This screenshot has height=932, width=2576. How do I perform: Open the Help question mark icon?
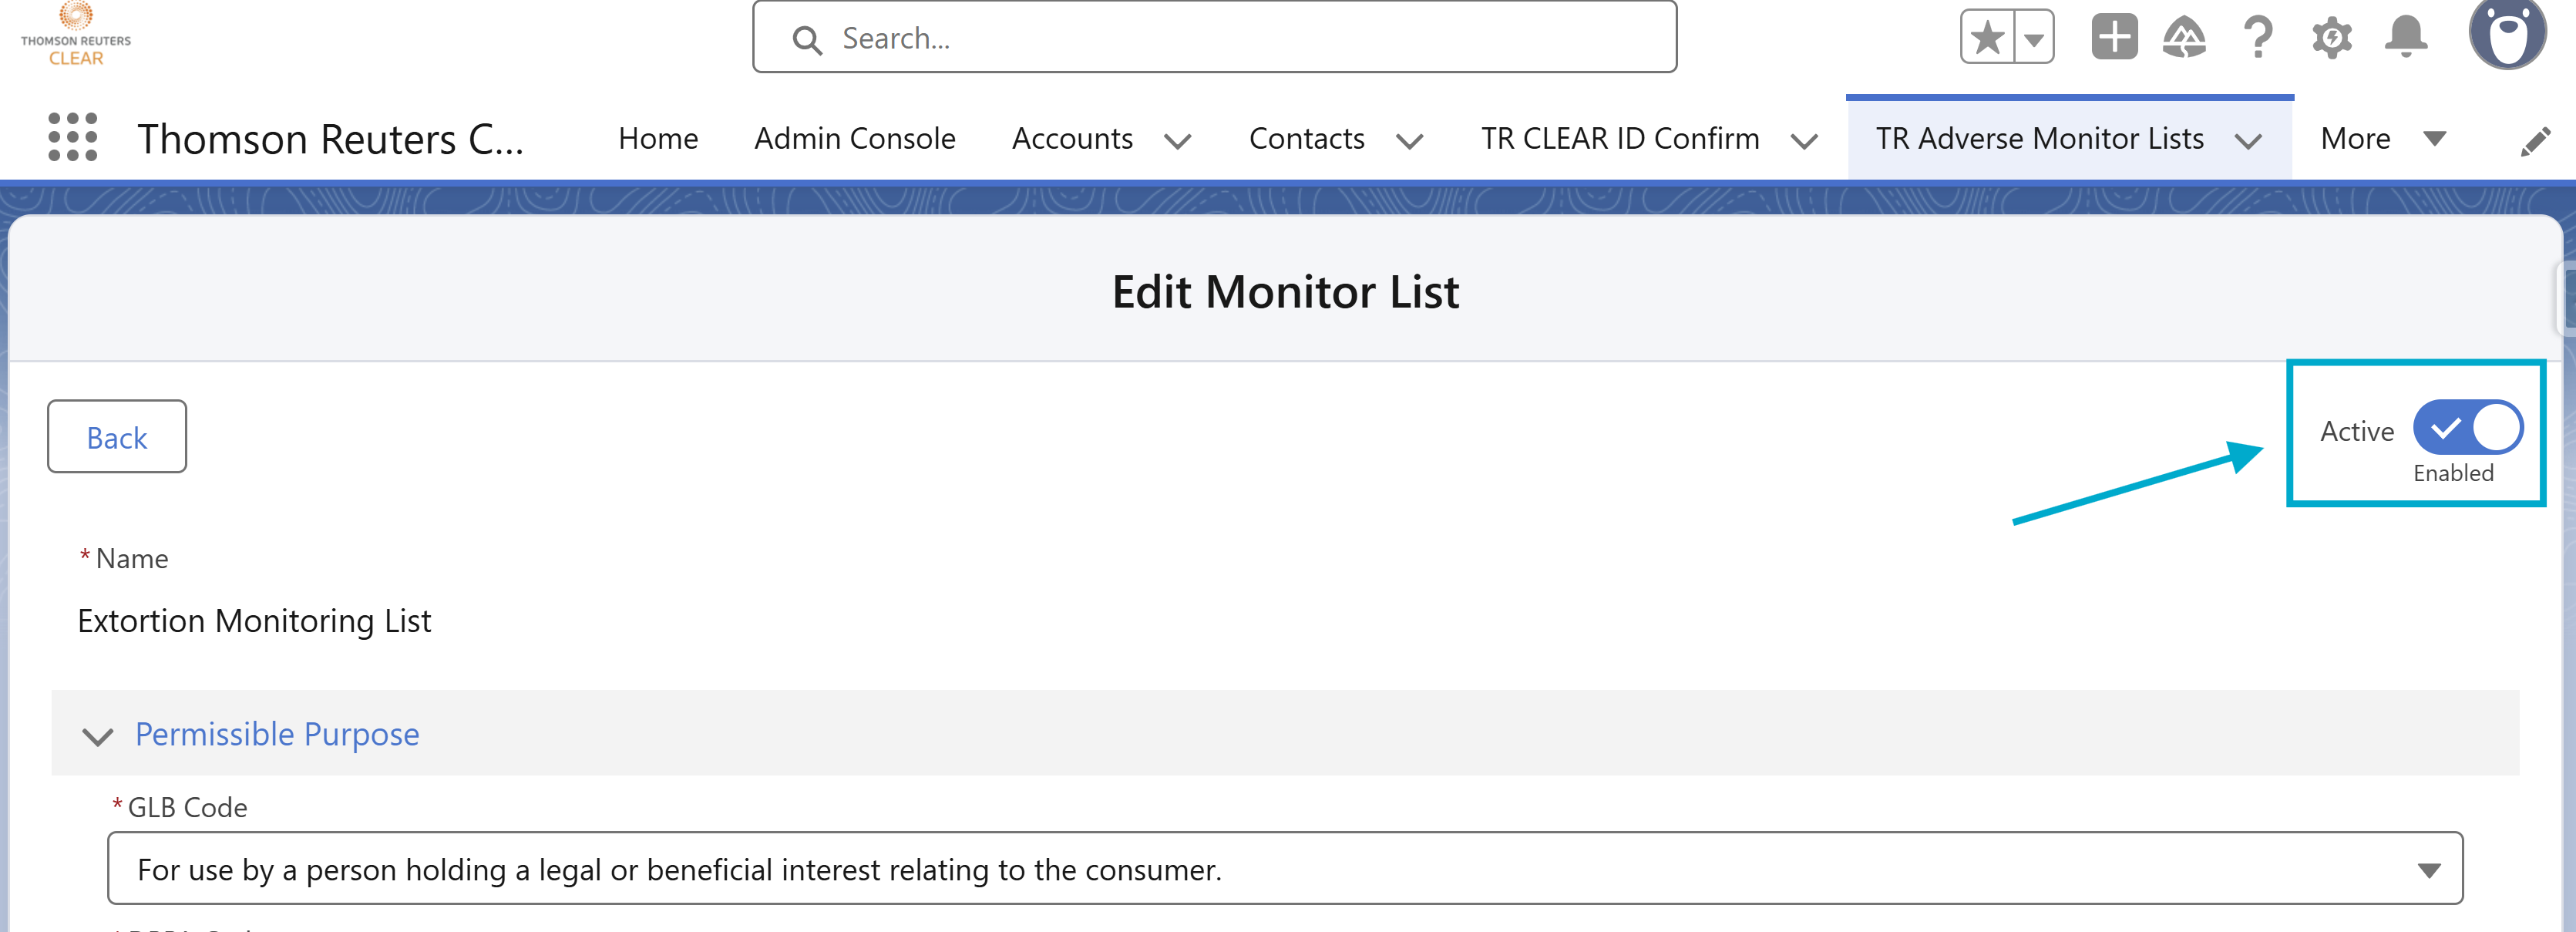click(x=2258, y=38)
